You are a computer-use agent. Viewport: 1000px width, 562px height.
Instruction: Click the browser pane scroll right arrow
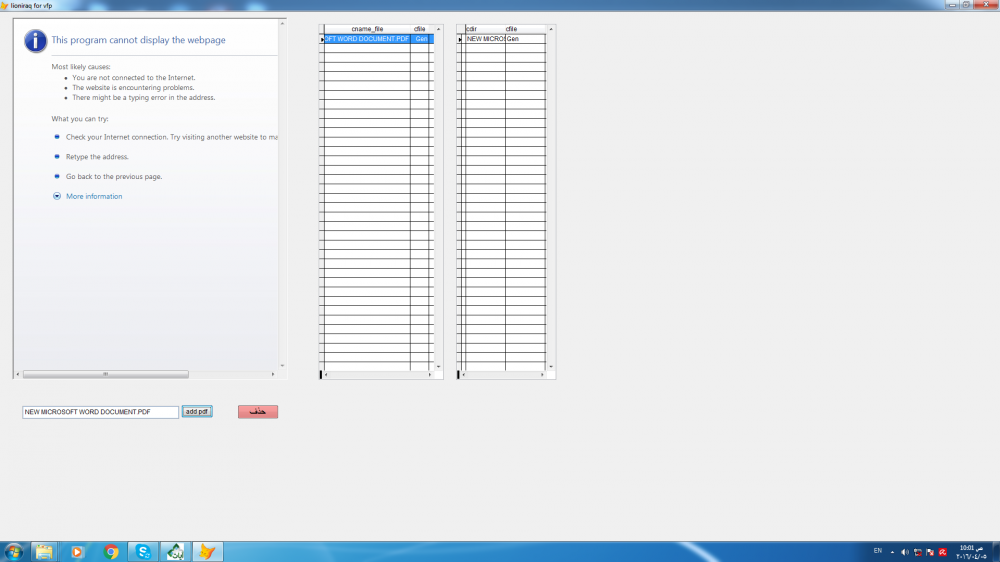point(273,374)
